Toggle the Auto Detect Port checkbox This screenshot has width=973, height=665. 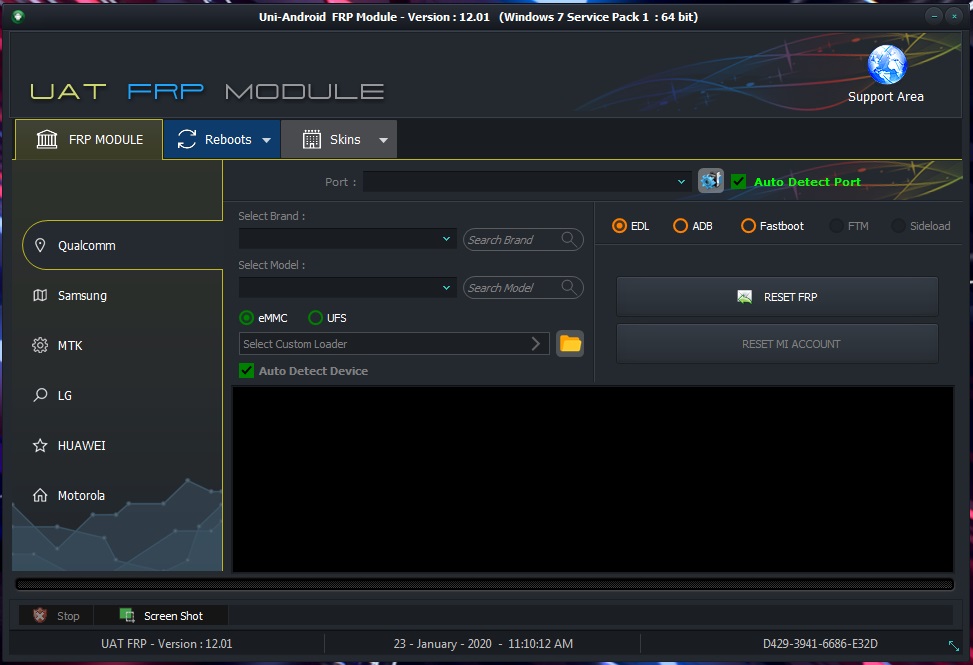(x=738, y=182)
